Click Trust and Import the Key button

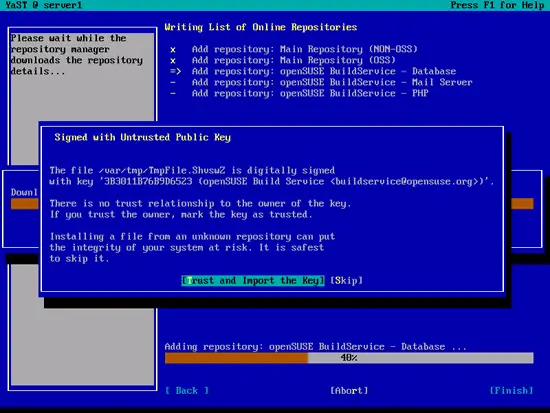pos(253,281)
